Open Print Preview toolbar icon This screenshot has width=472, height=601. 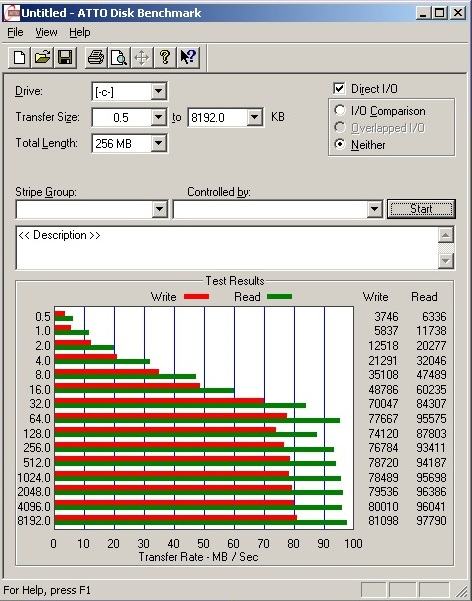click(119, 58)
